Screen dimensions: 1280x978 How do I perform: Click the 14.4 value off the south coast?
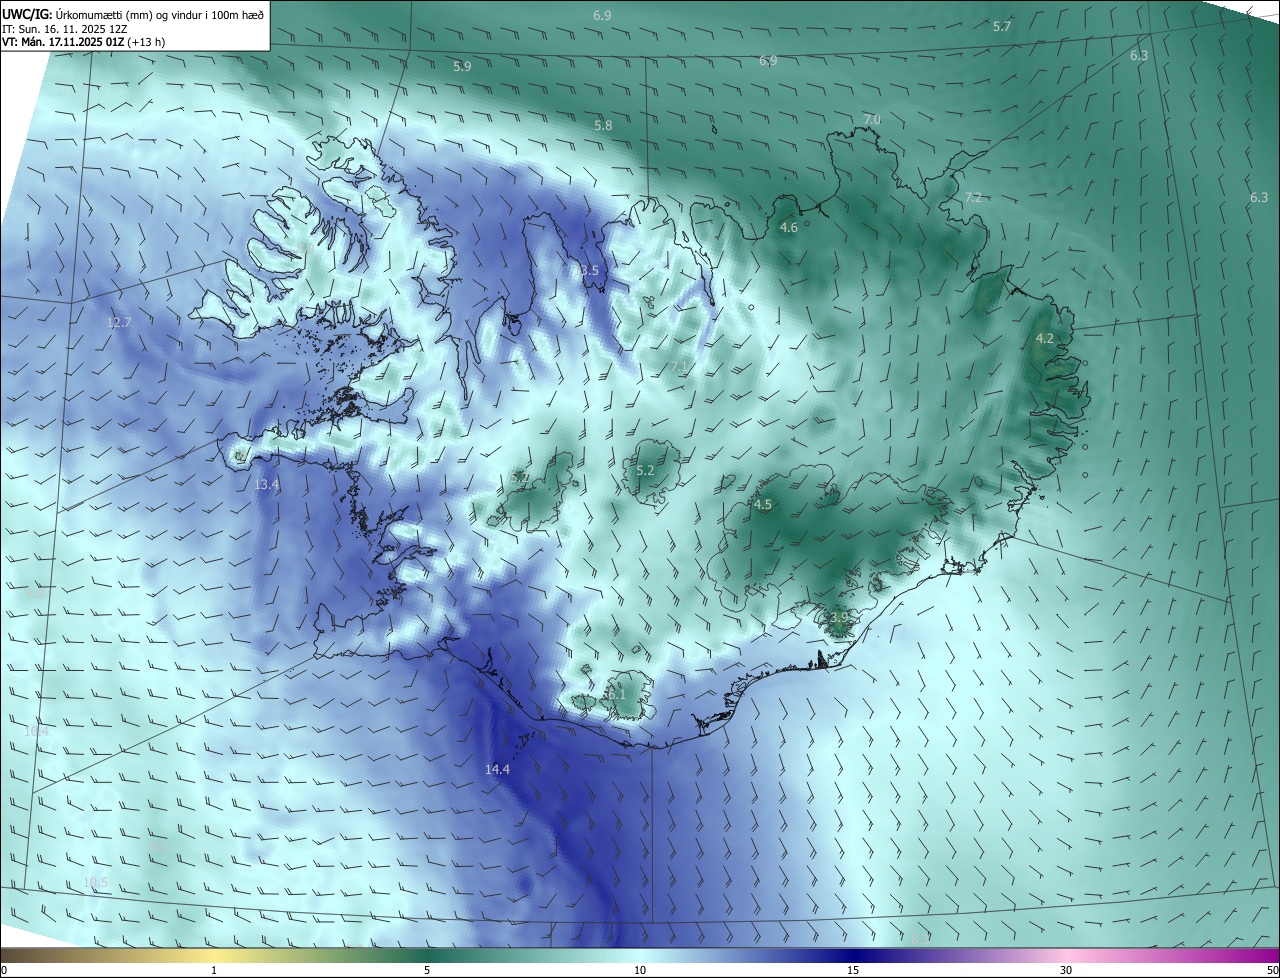tap(497, 769)
